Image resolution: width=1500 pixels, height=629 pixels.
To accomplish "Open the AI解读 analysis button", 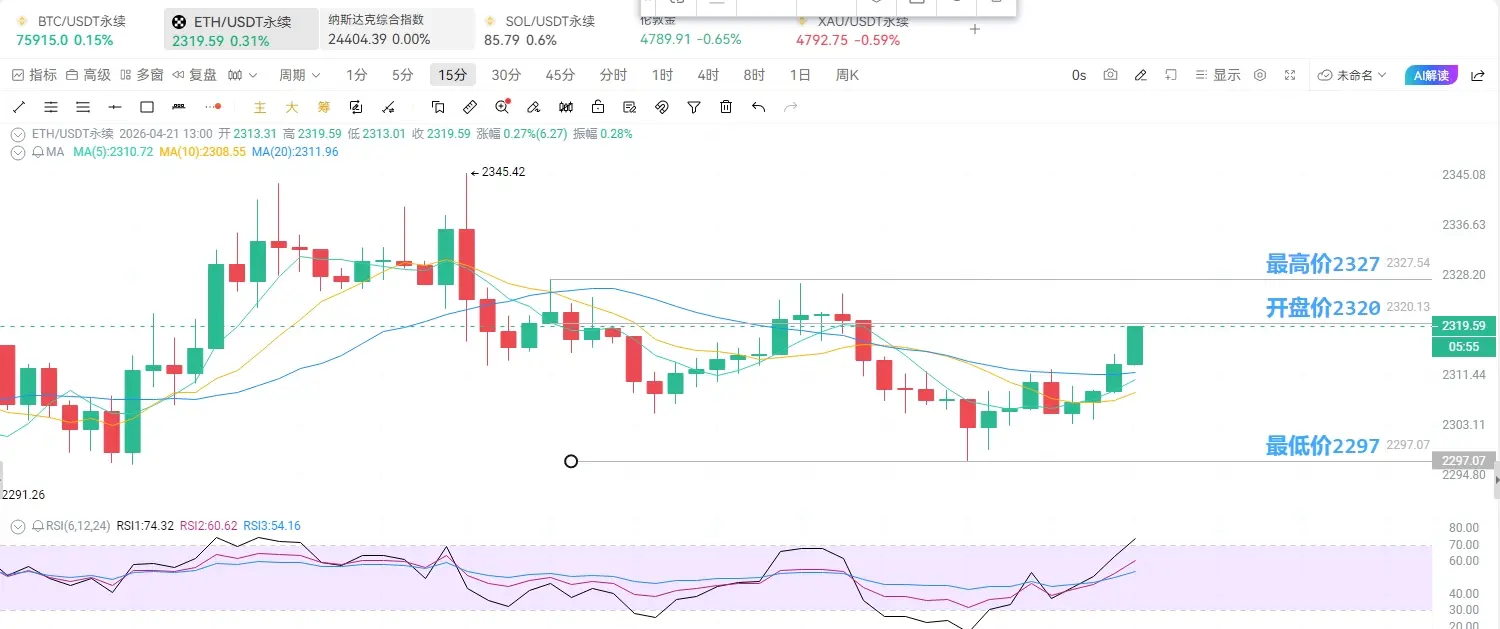I will point(1431,75).
